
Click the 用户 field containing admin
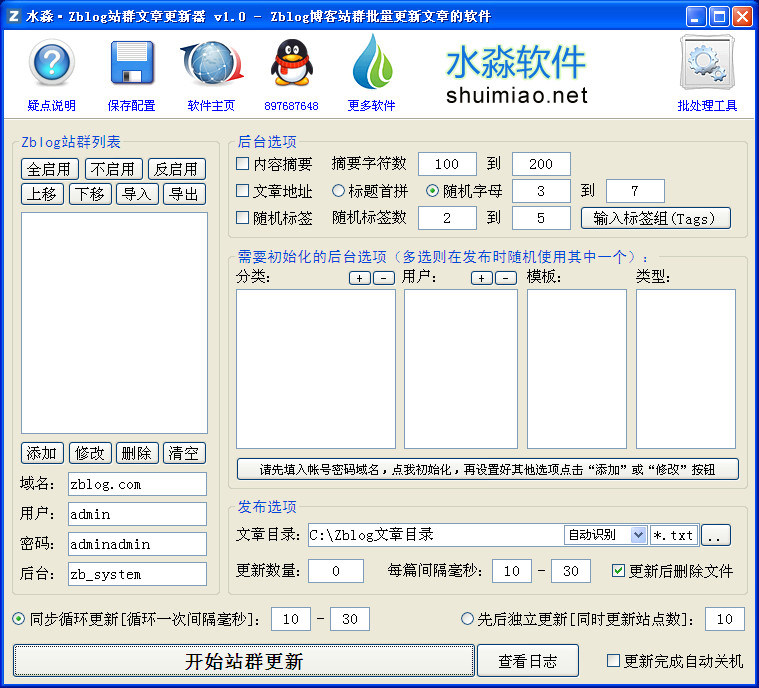tap(137, 514)
